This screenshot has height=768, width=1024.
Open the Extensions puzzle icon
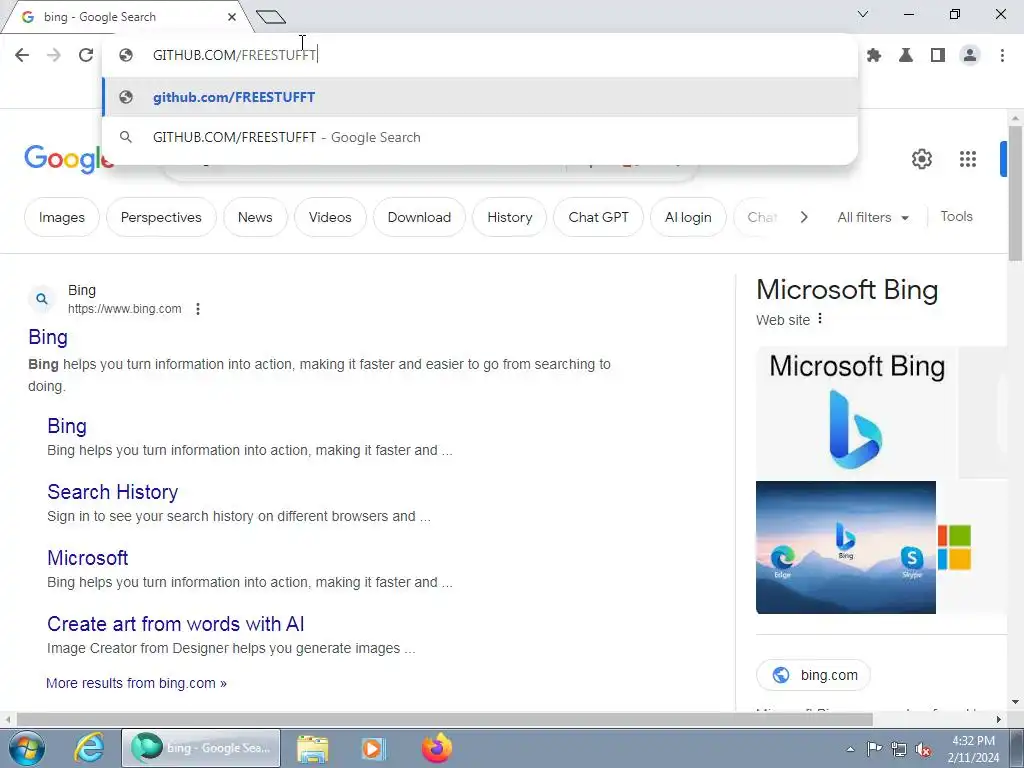(x=874, y=56)
